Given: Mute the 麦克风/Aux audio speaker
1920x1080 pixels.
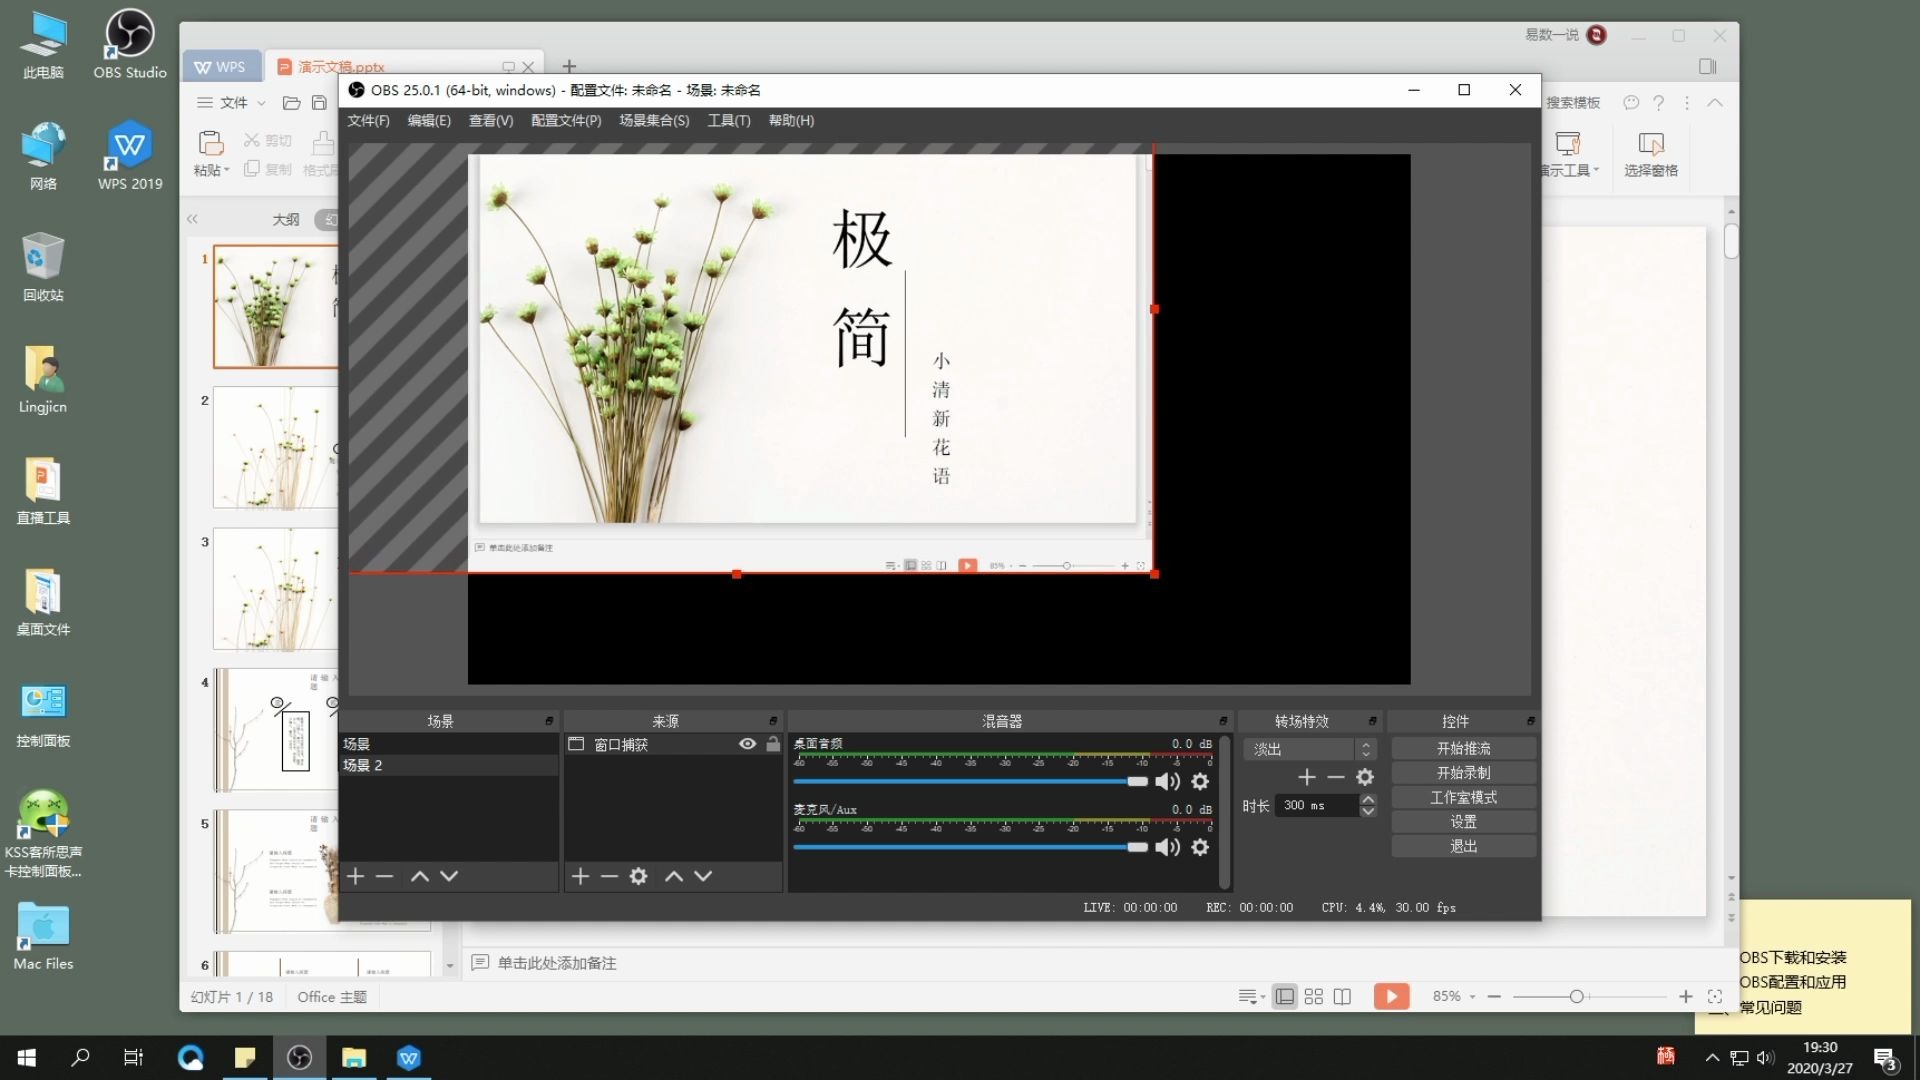Looking at the screenshot, I should (x=1167, y=847).
